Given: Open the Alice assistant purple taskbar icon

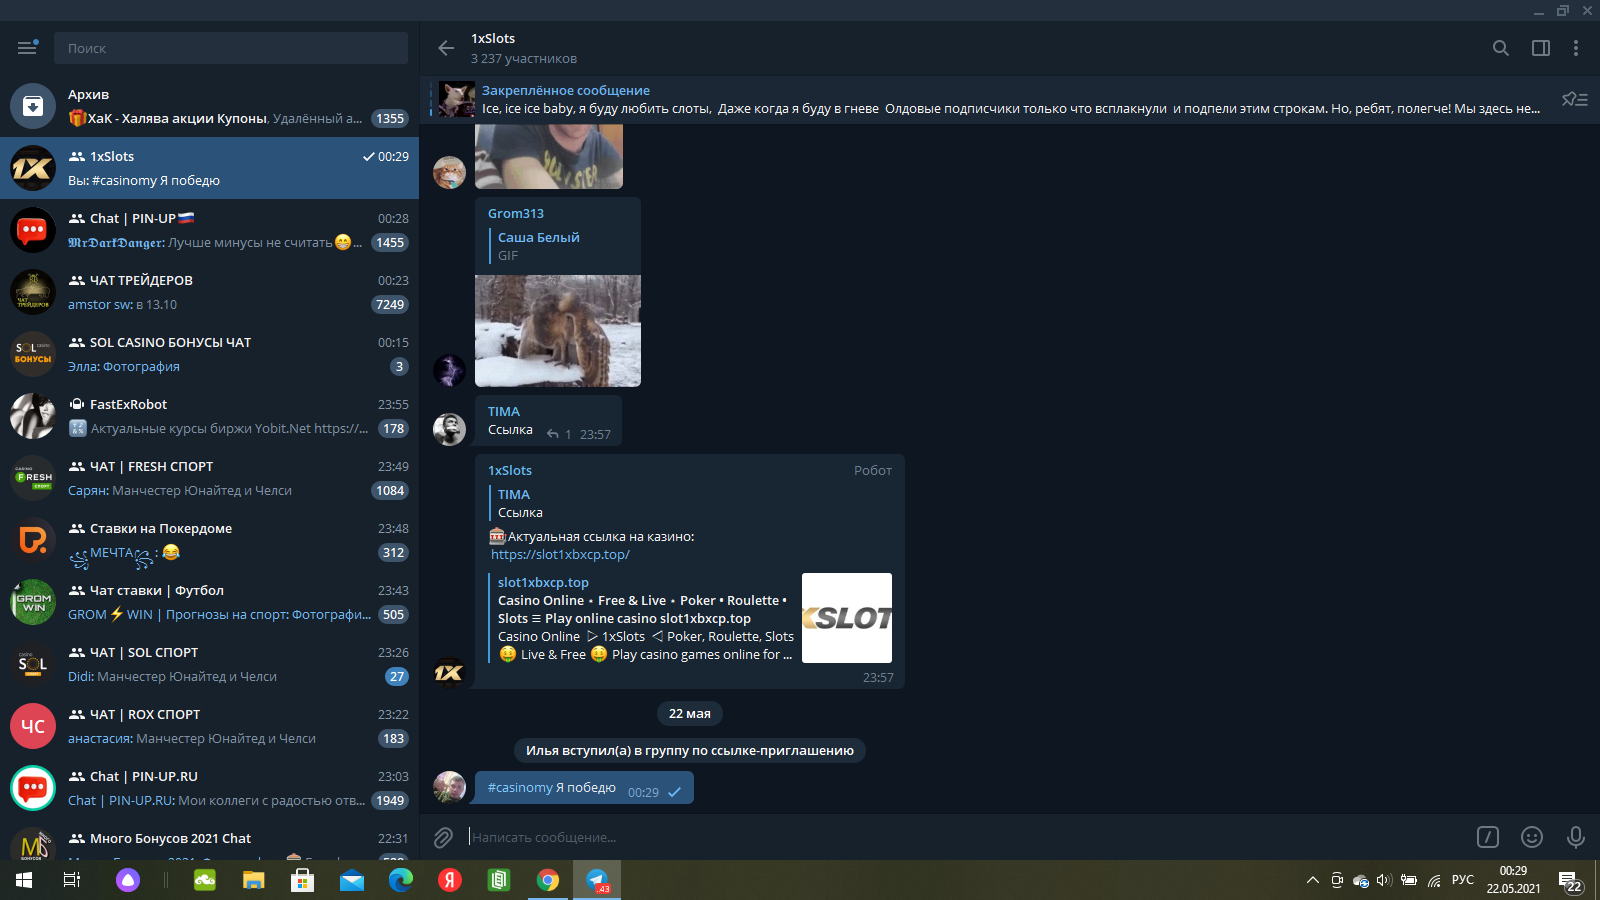Looking at the screenshot, I should [128, 880].
